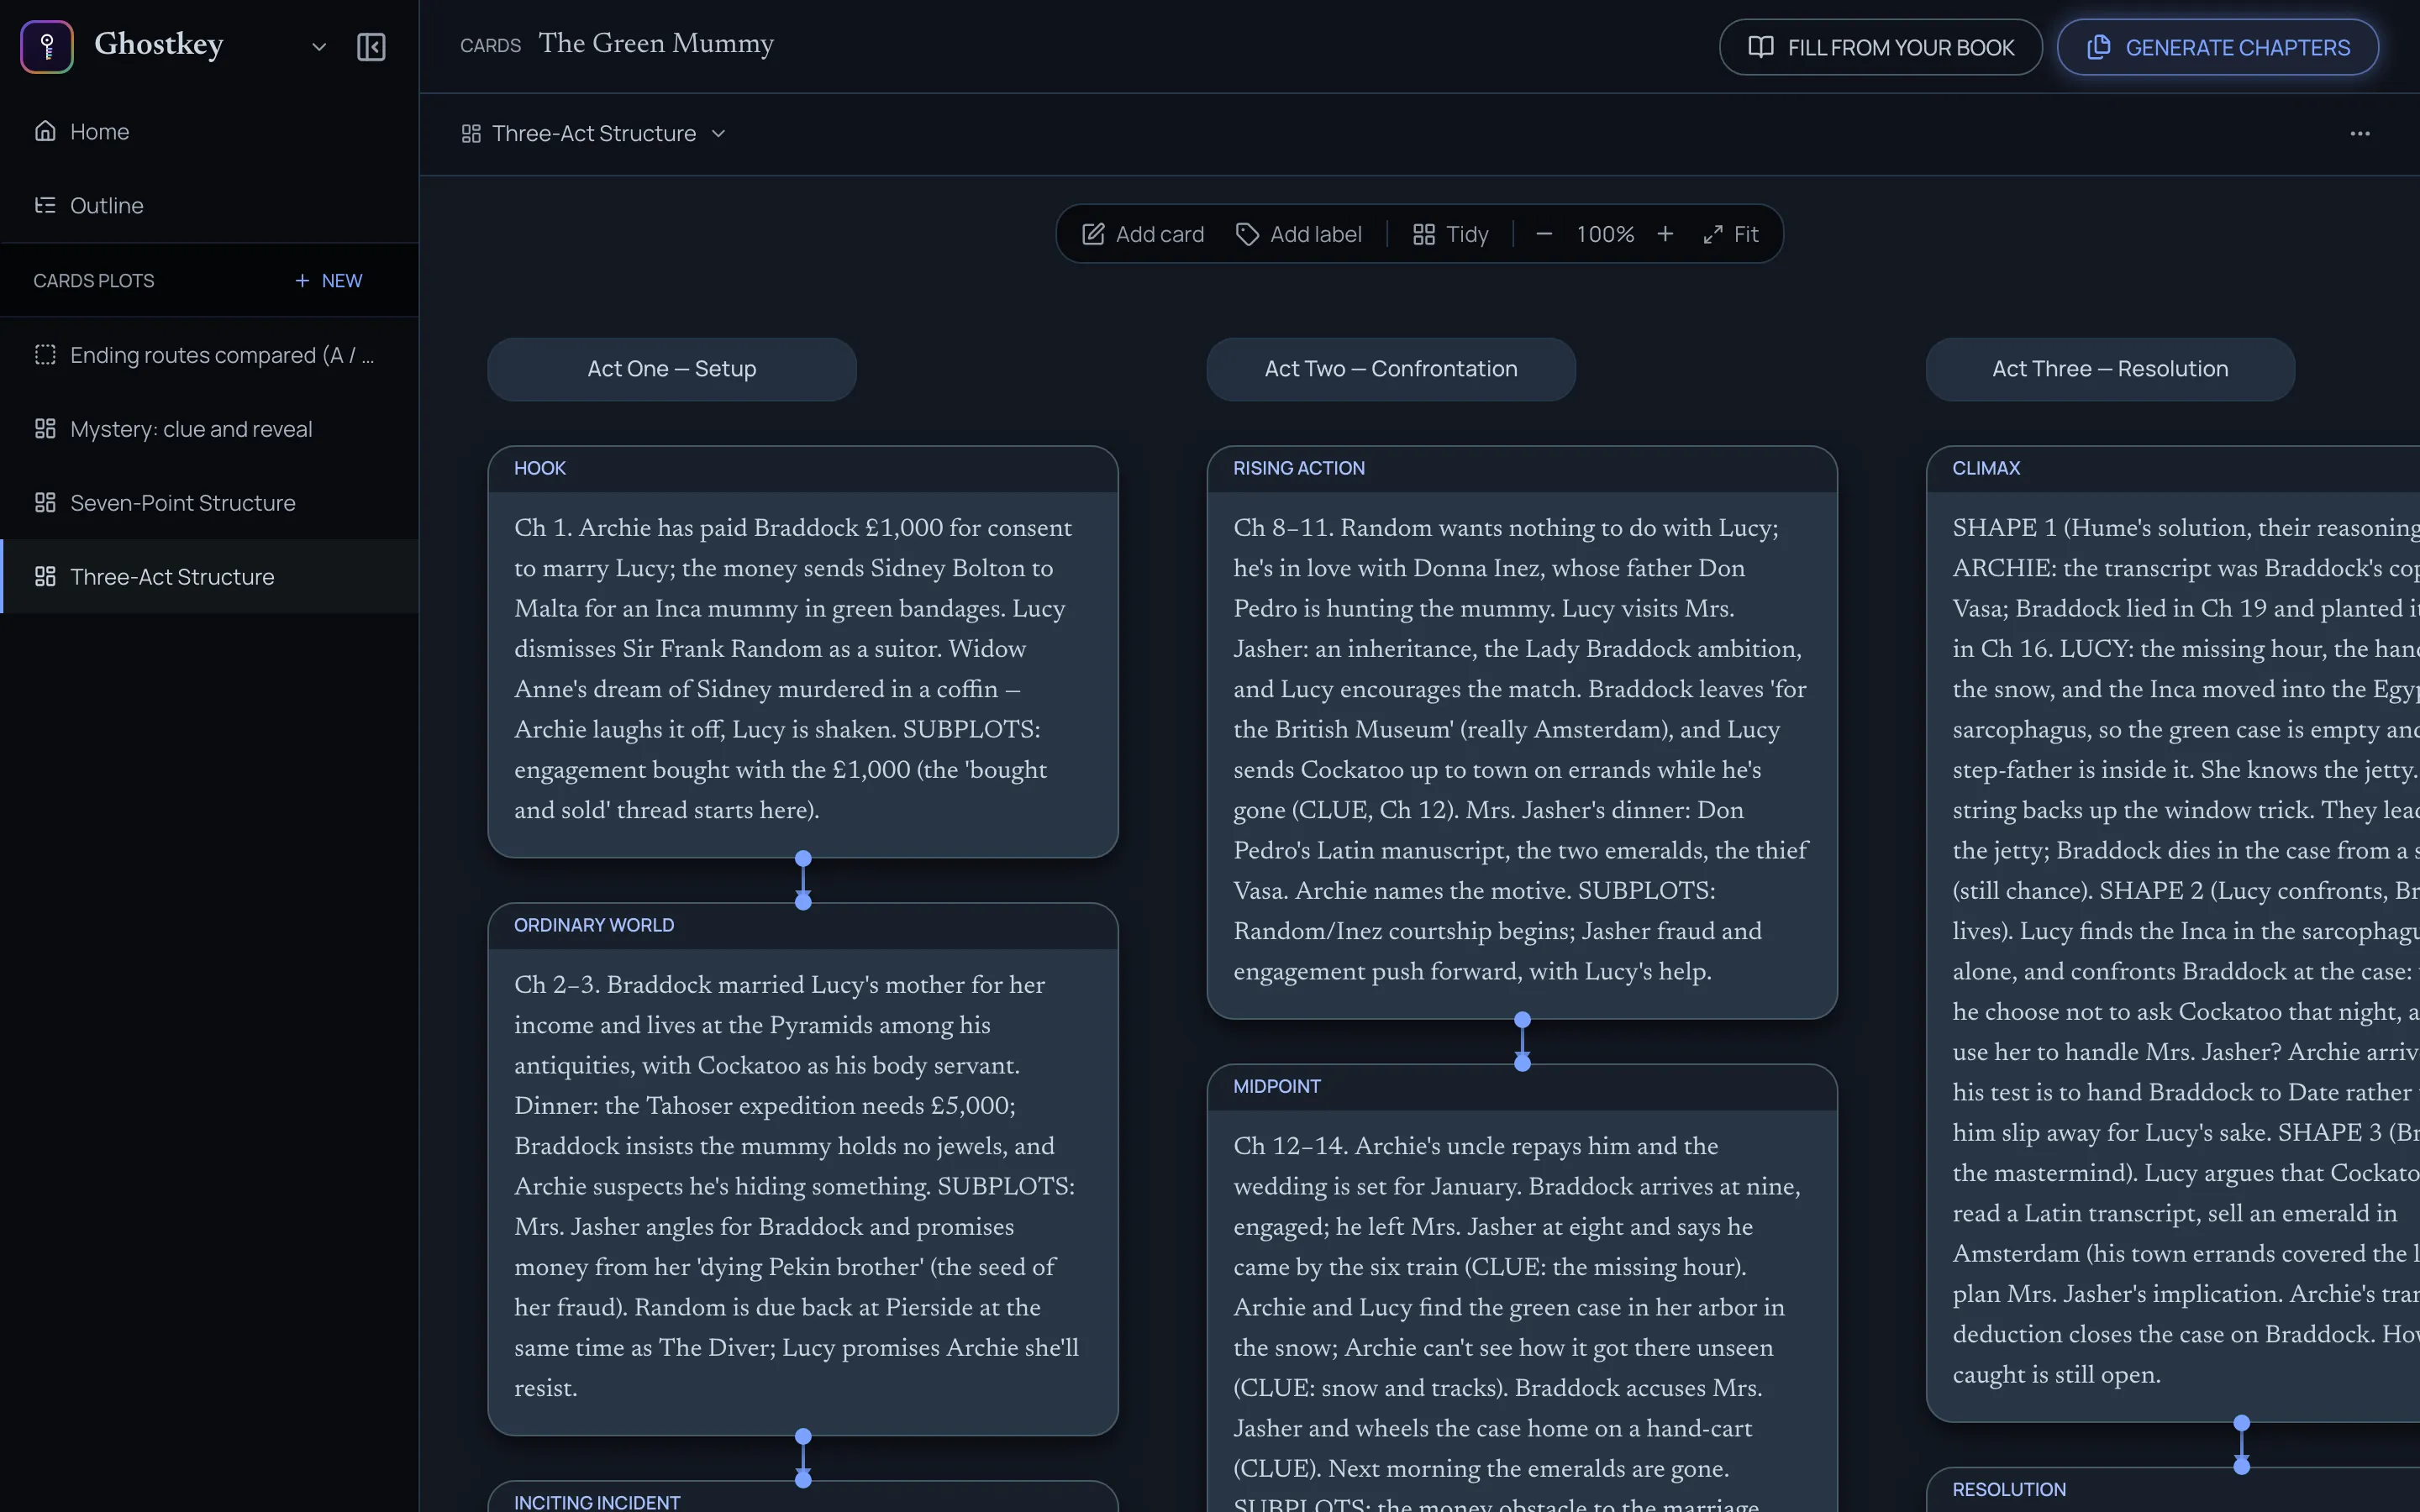
Task: Collapse the sidebar with panel icon
Action: click(371, 47)
